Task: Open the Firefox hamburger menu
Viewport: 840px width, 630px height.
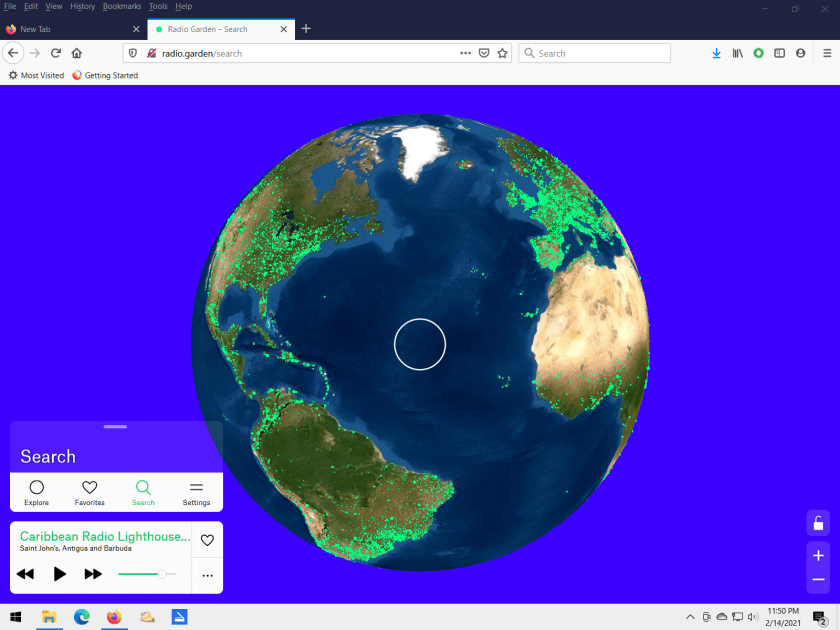Action: tap(827, 53)
